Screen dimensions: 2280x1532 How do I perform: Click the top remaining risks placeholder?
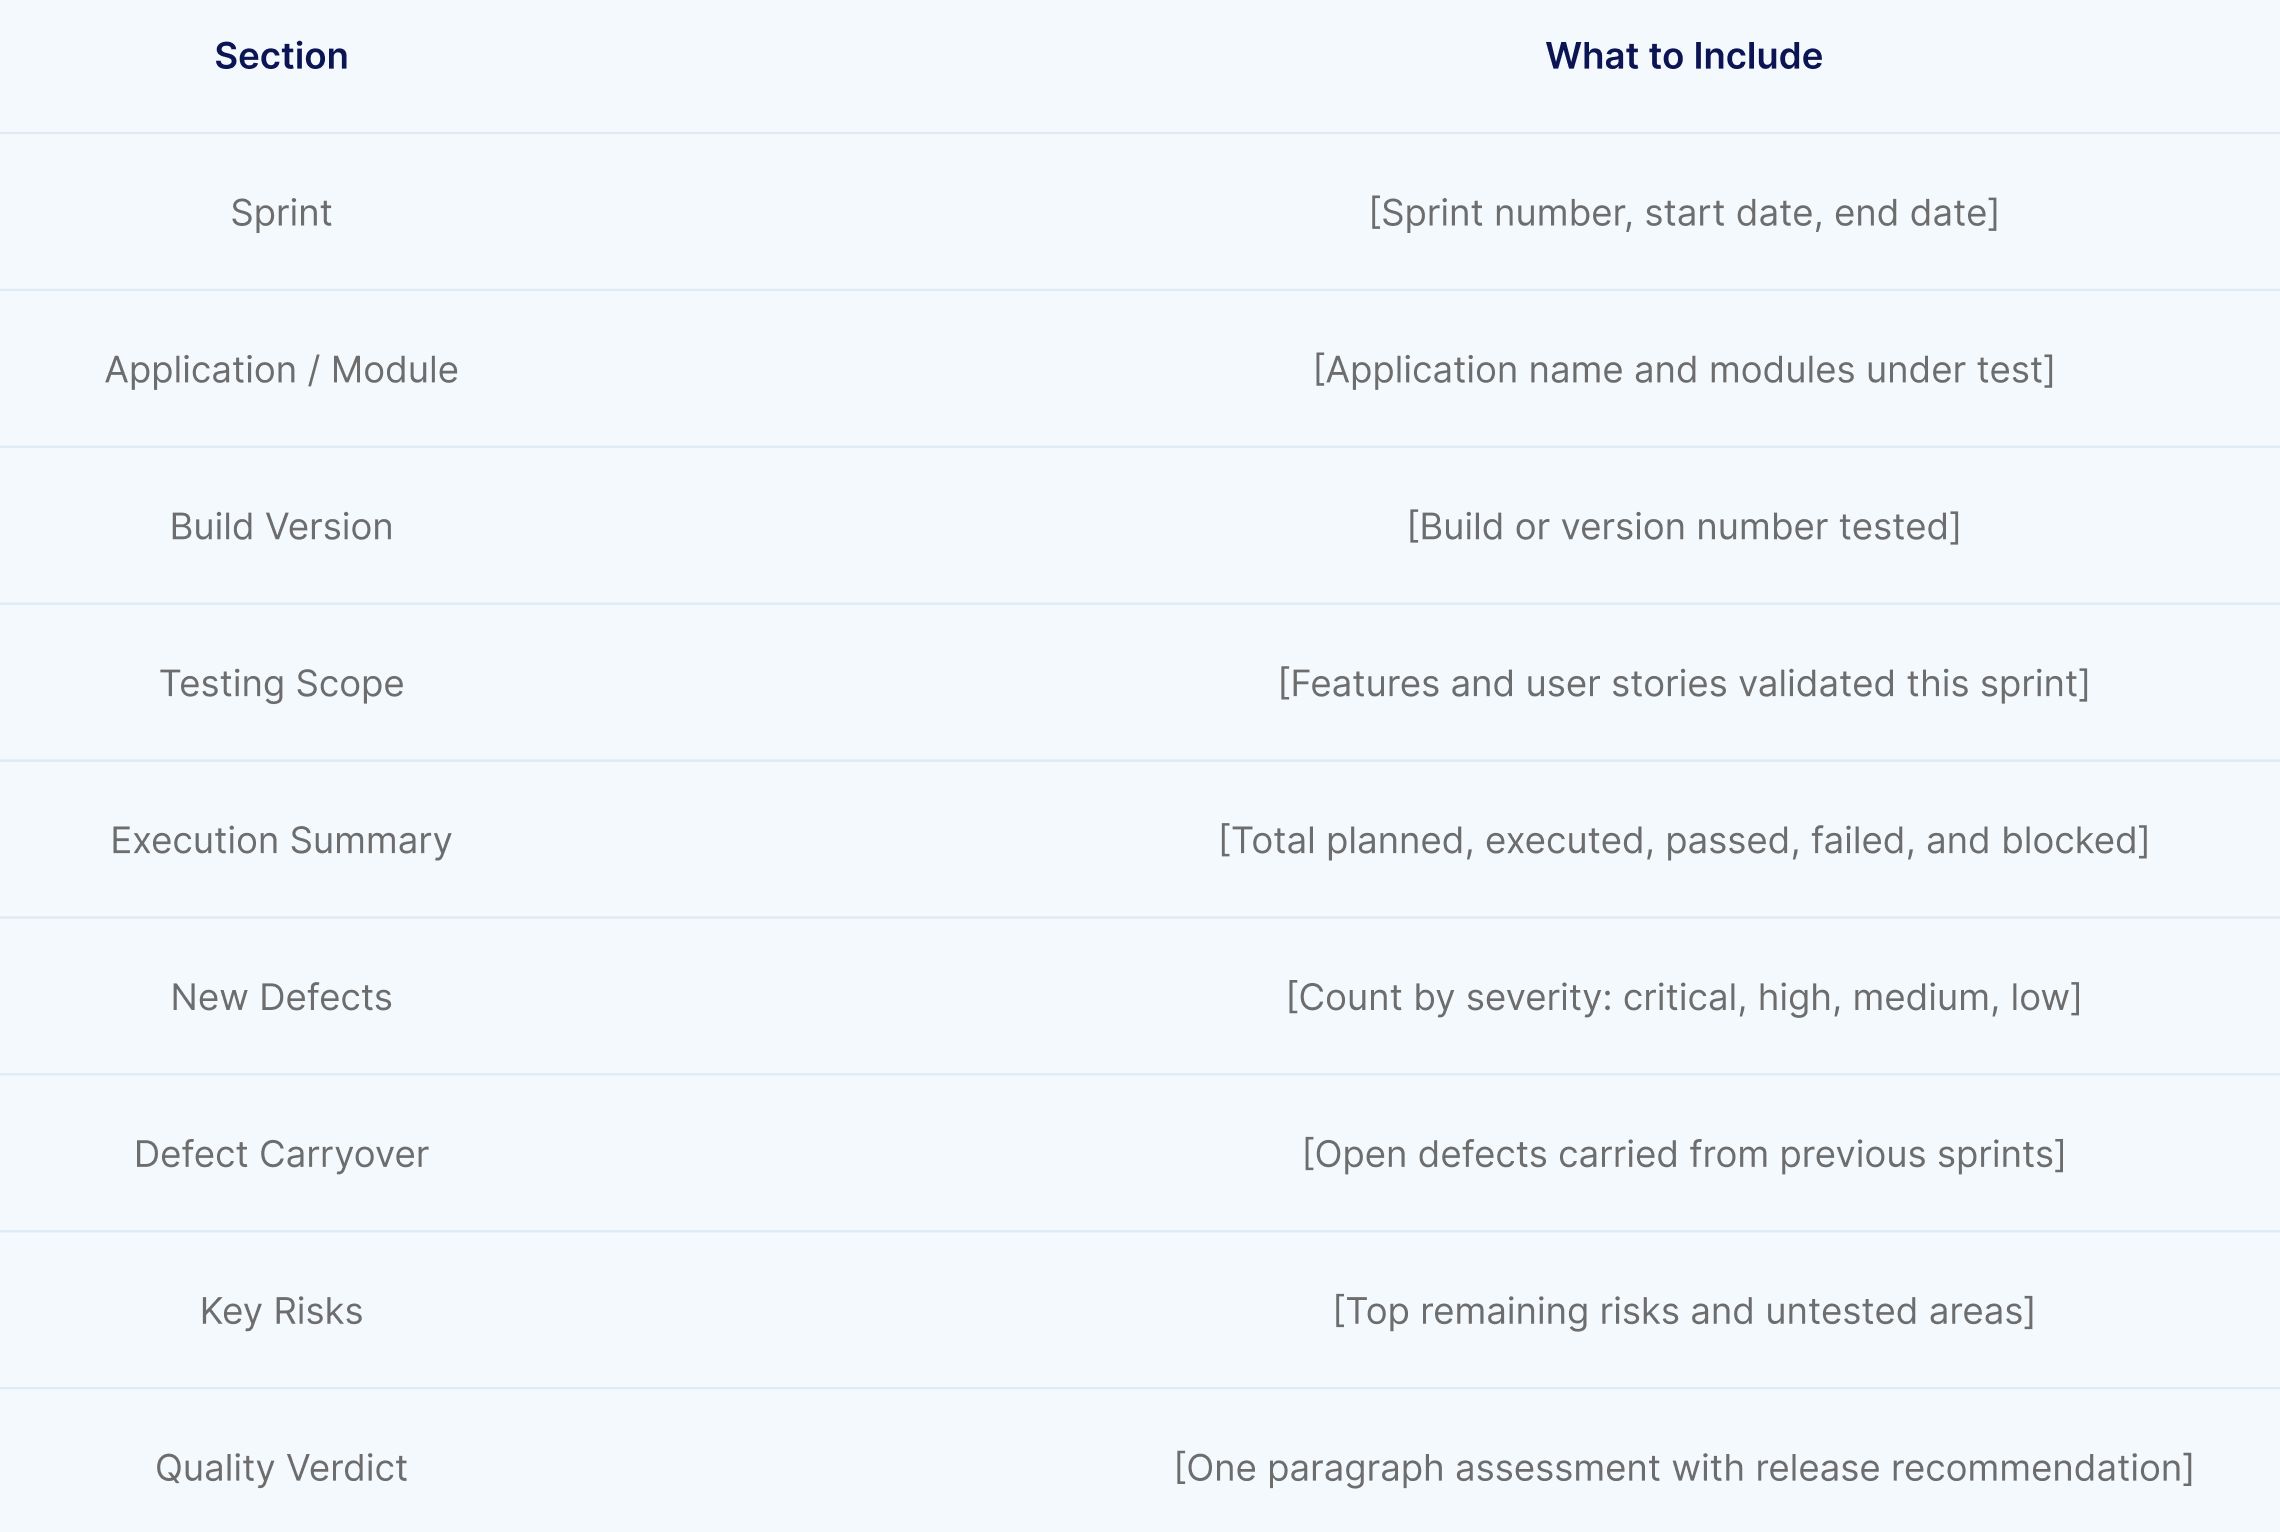(x=1683, y=1310)
